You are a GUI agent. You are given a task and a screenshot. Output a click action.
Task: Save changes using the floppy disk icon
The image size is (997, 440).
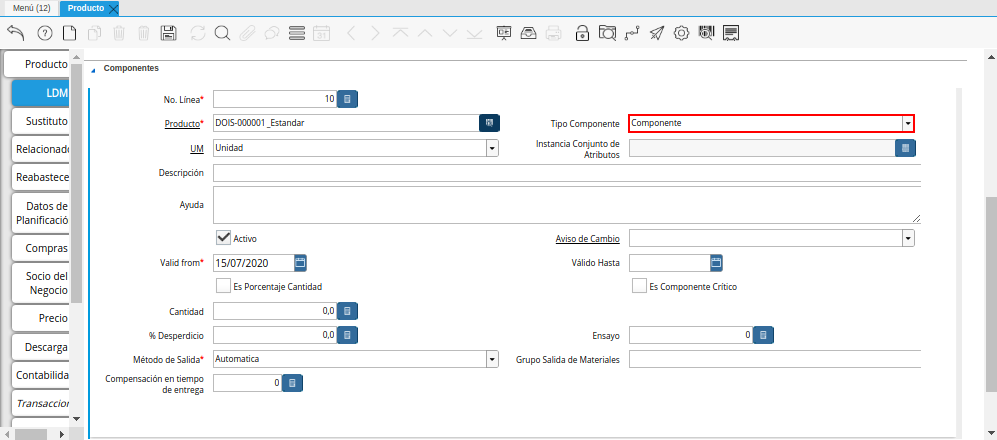click(x=169, y=33)
